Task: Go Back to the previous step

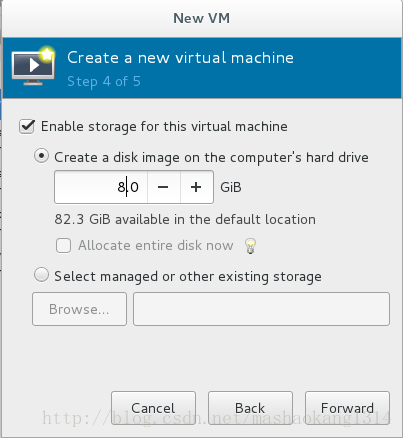Action: [x=250, y=408]
